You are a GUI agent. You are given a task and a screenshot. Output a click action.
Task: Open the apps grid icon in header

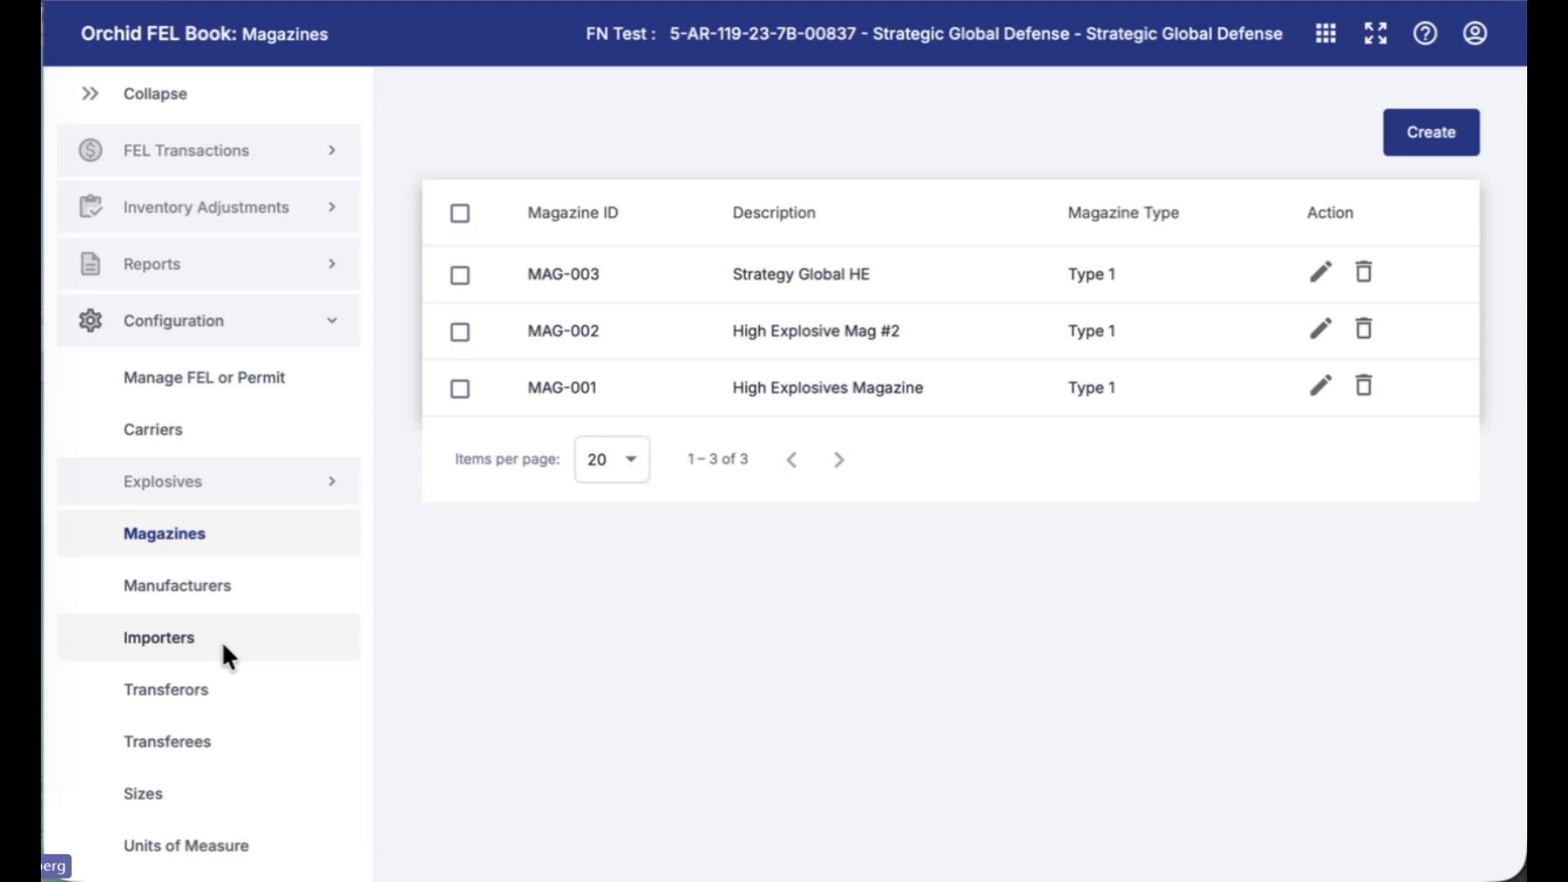(1325, 33)
